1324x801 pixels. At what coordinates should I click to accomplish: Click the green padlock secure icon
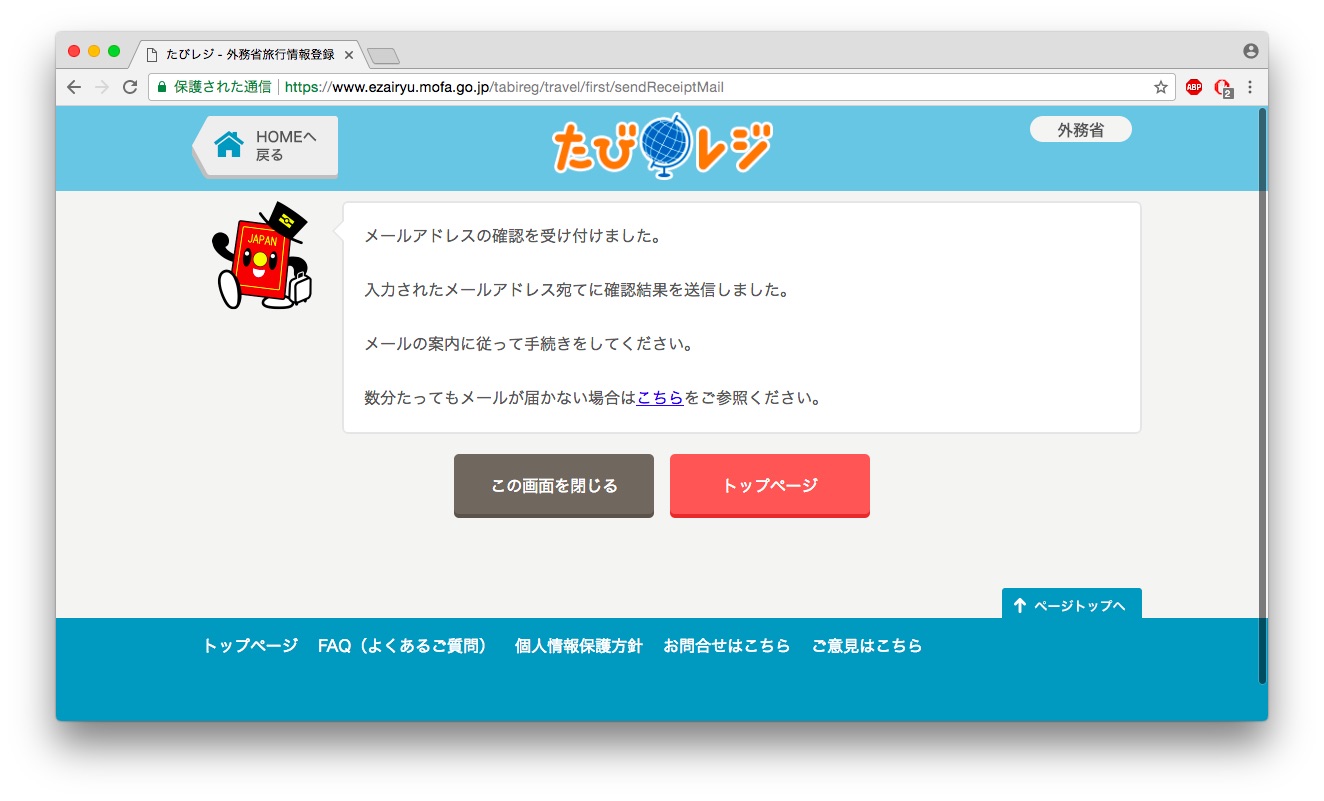[162, 87]
